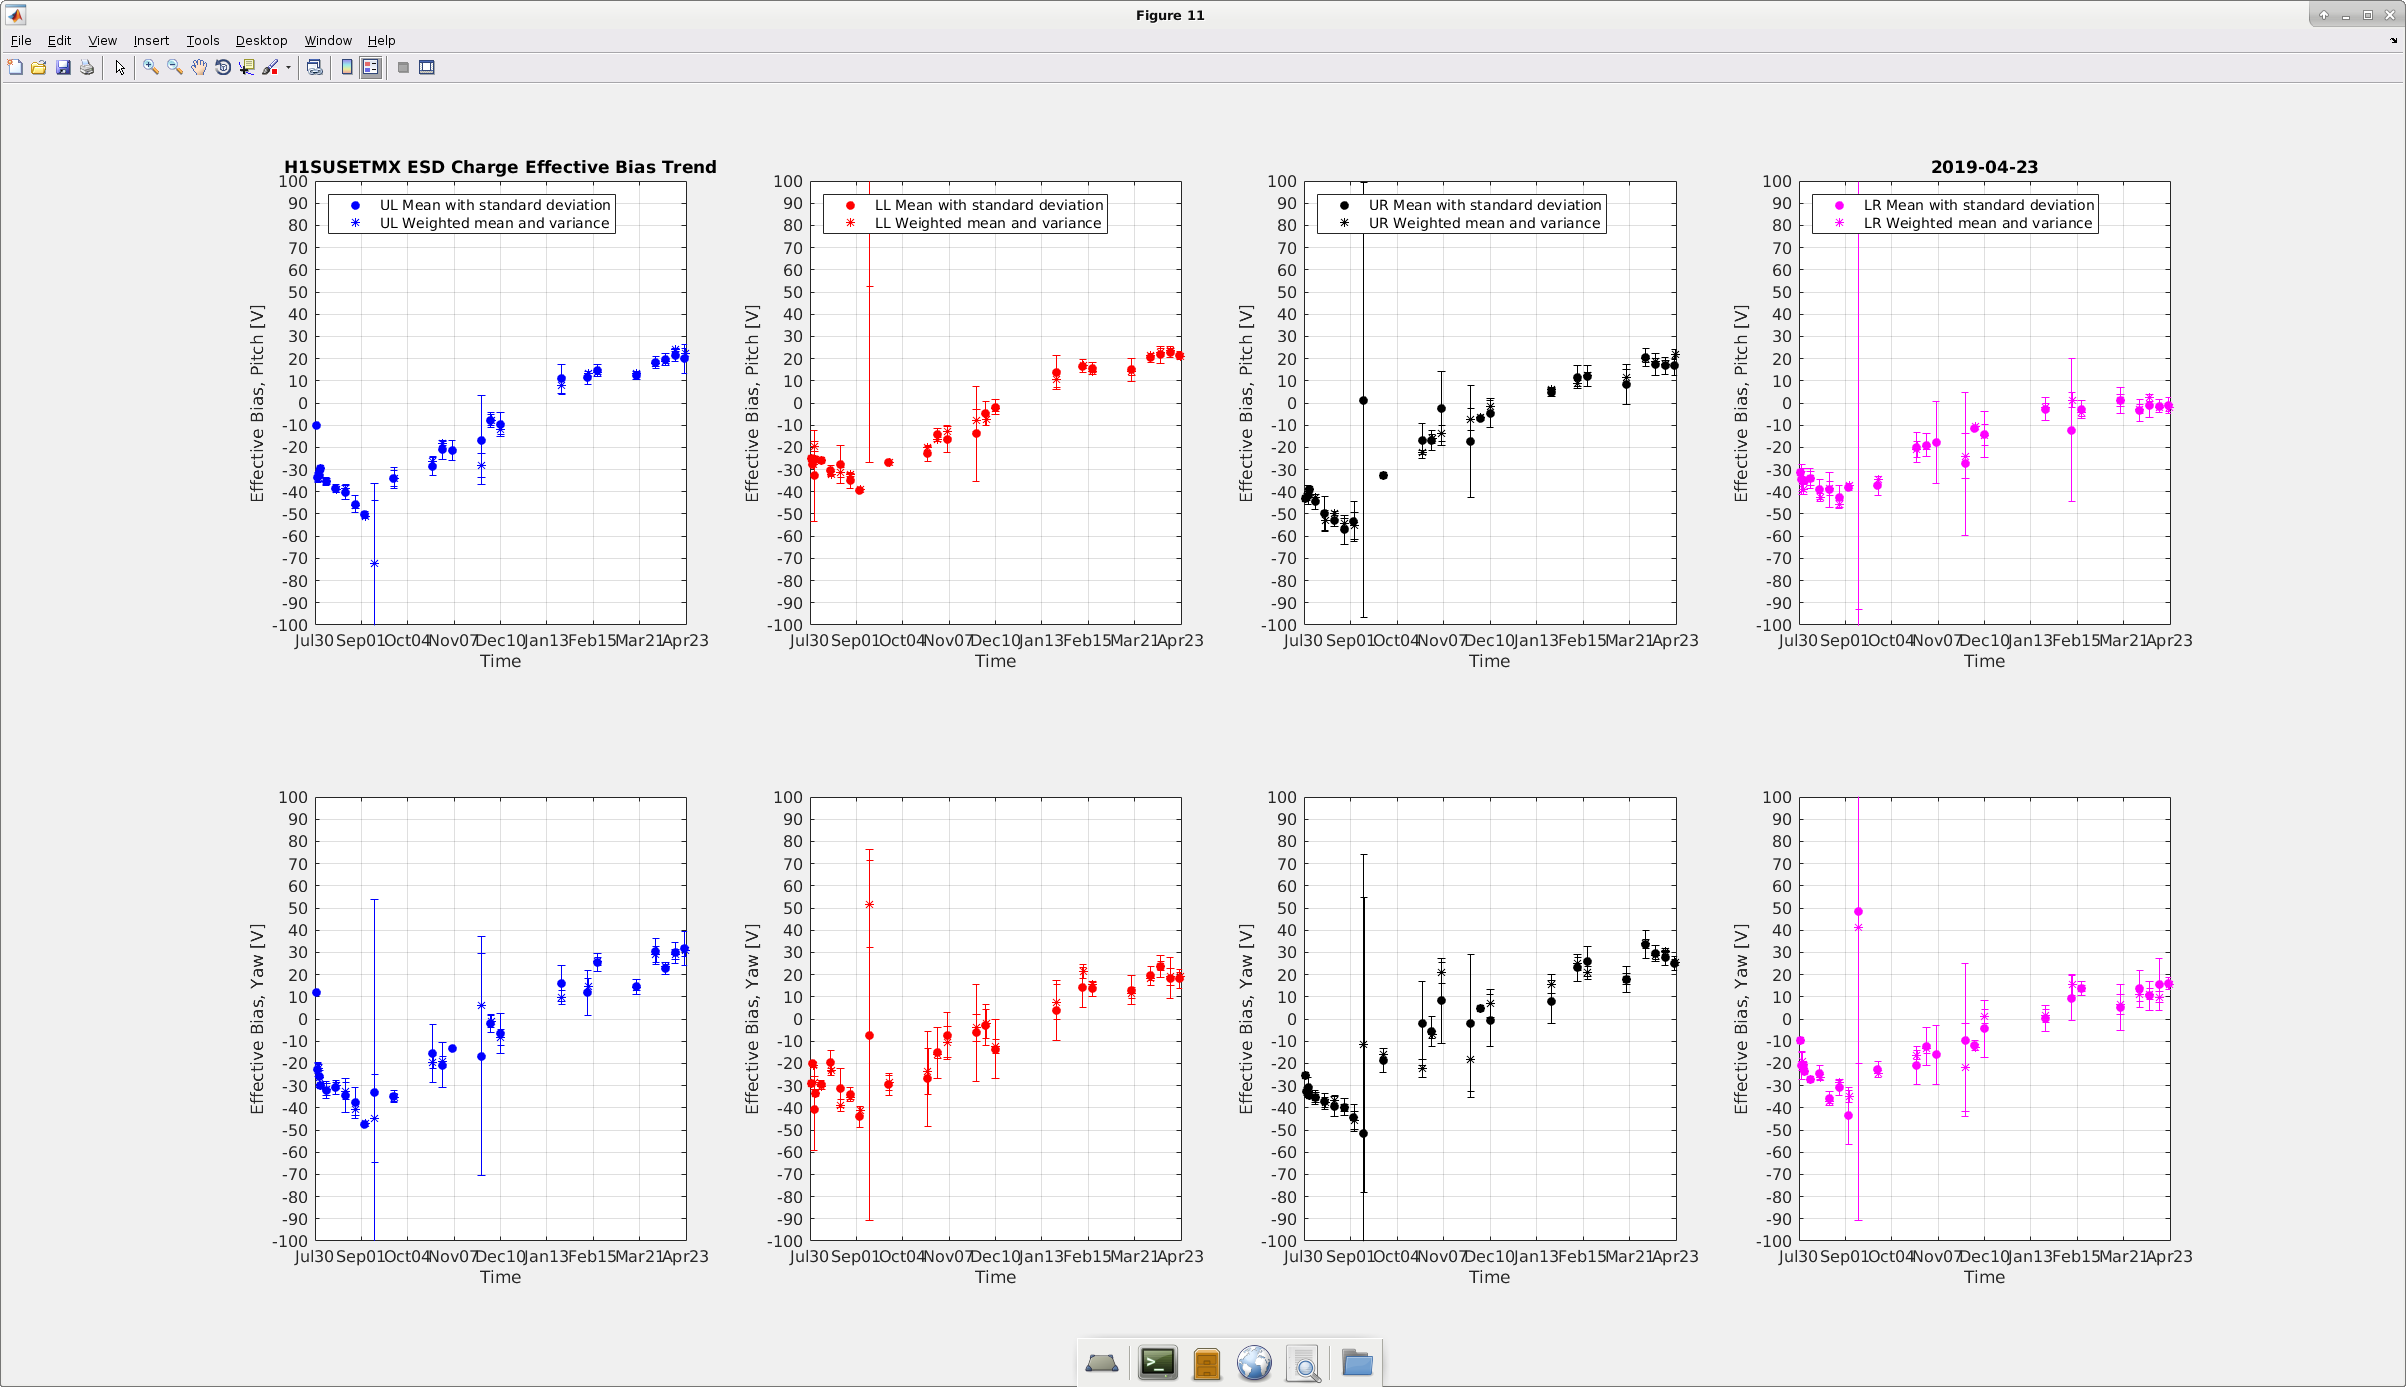This screenshot has height=1387, width=2406.
Task: Open the Tools menu
Action: tap(203, 41)
